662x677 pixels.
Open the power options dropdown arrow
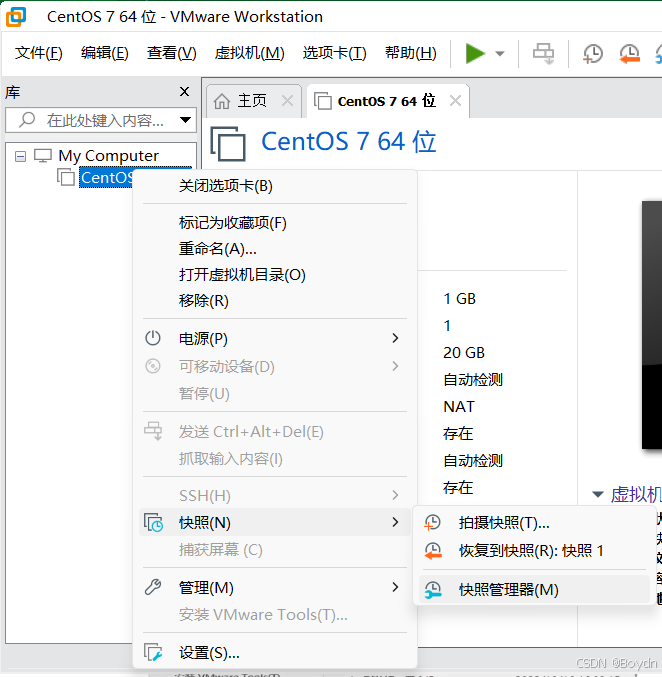tap(500, 54)
